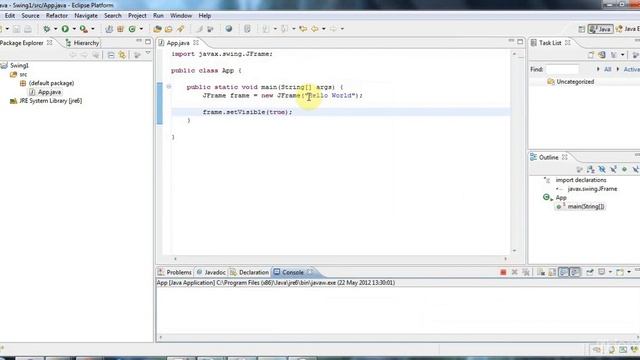This screenshot has height=360, width=640.
Task: Select javax.swing.JFrame in Outline
Action: click(592, 189)
